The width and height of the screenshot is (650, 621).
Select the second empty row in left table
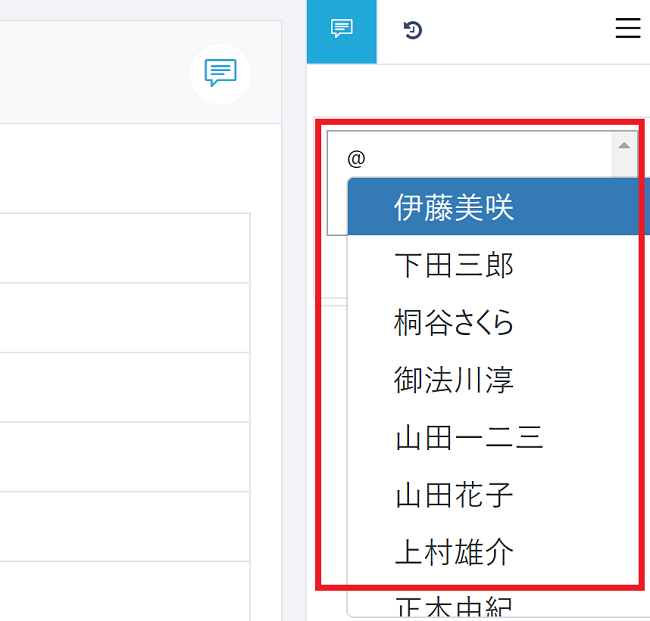point(125,318)
